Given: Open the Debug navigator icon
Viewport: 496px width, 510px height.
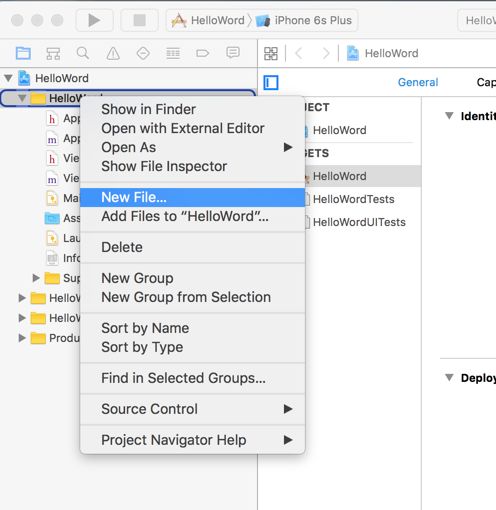Looking at the screenshot, I should [173, 53].
